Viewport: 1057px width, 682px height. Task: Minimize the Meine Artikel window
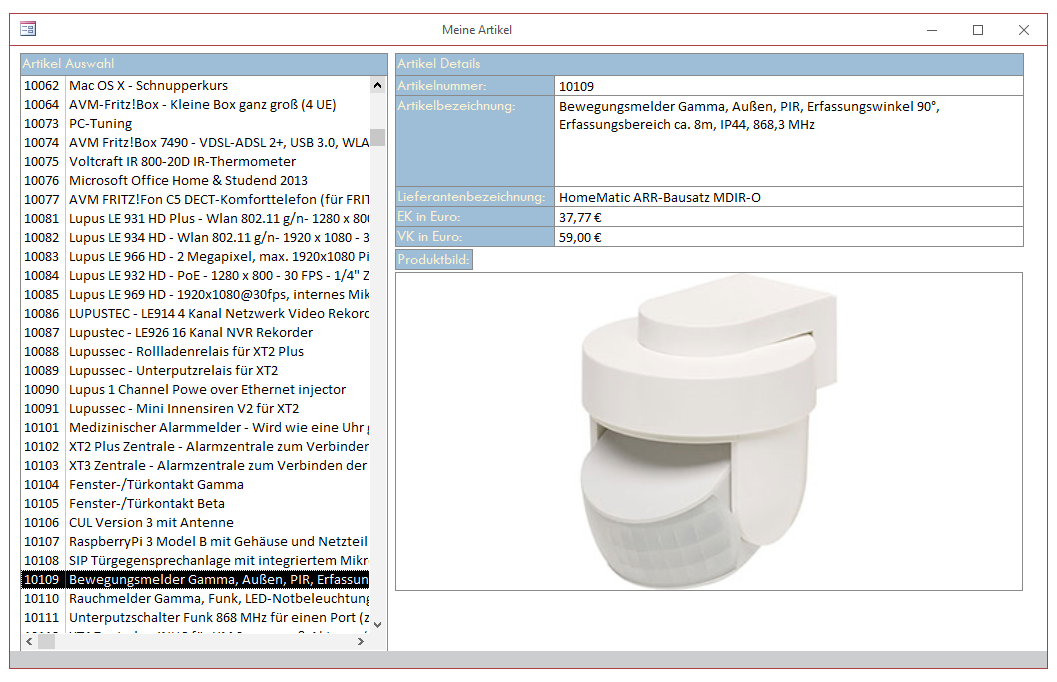pos(932,30)
